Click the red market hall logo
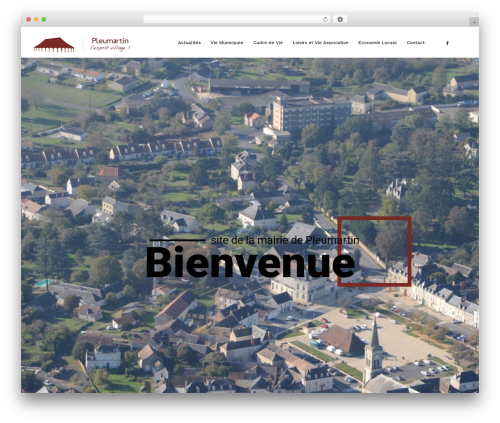The height and width of the screenshot is (423, 500). point(54,45)
